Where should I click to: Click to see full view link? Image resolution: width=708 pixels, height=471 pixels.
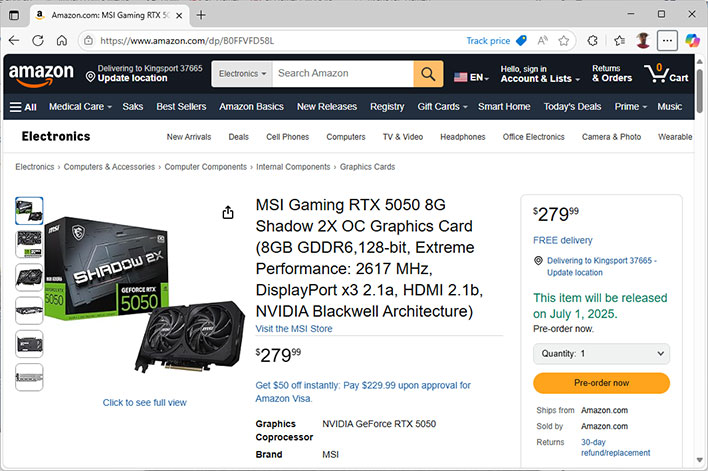(144, 402)
